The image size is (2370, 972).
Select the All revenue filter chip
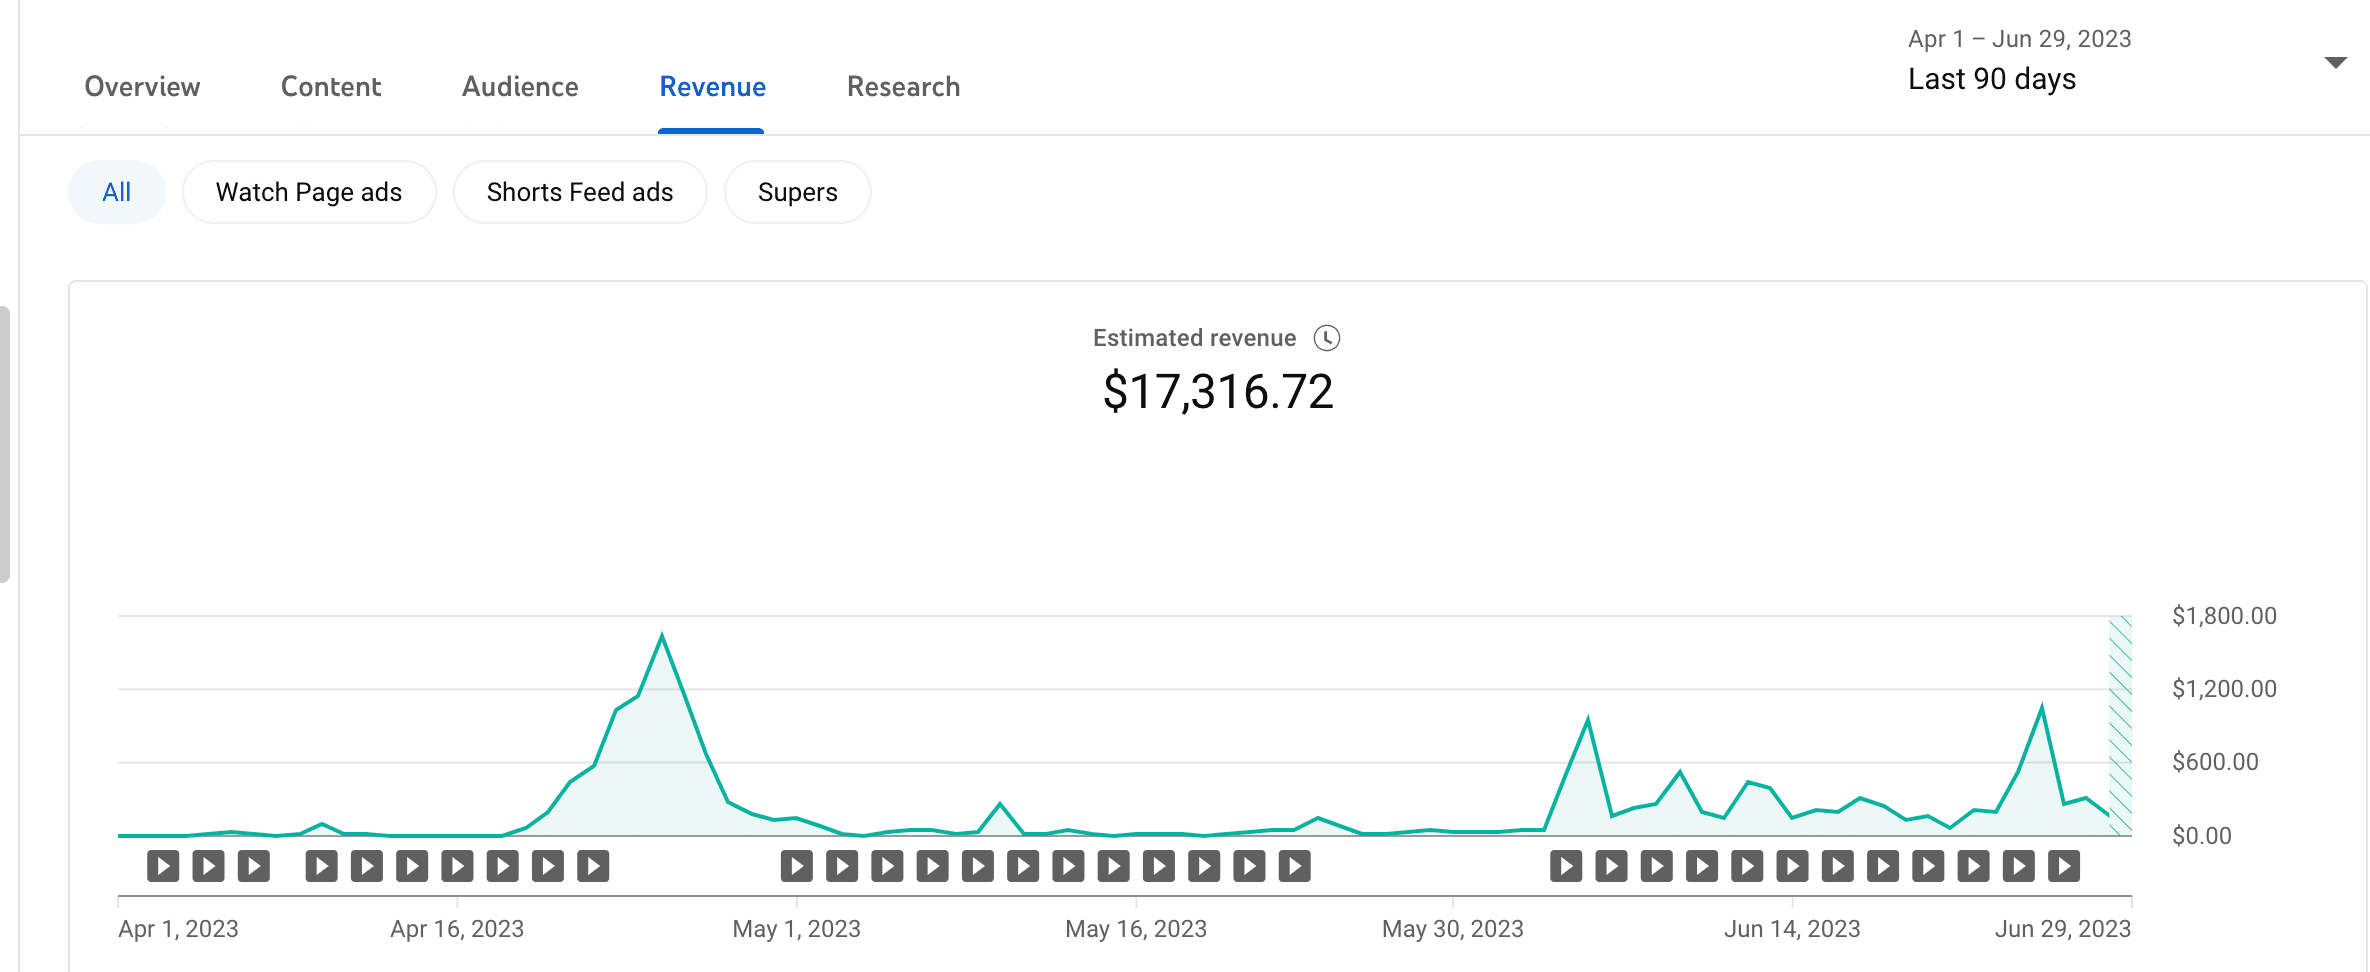117,192
